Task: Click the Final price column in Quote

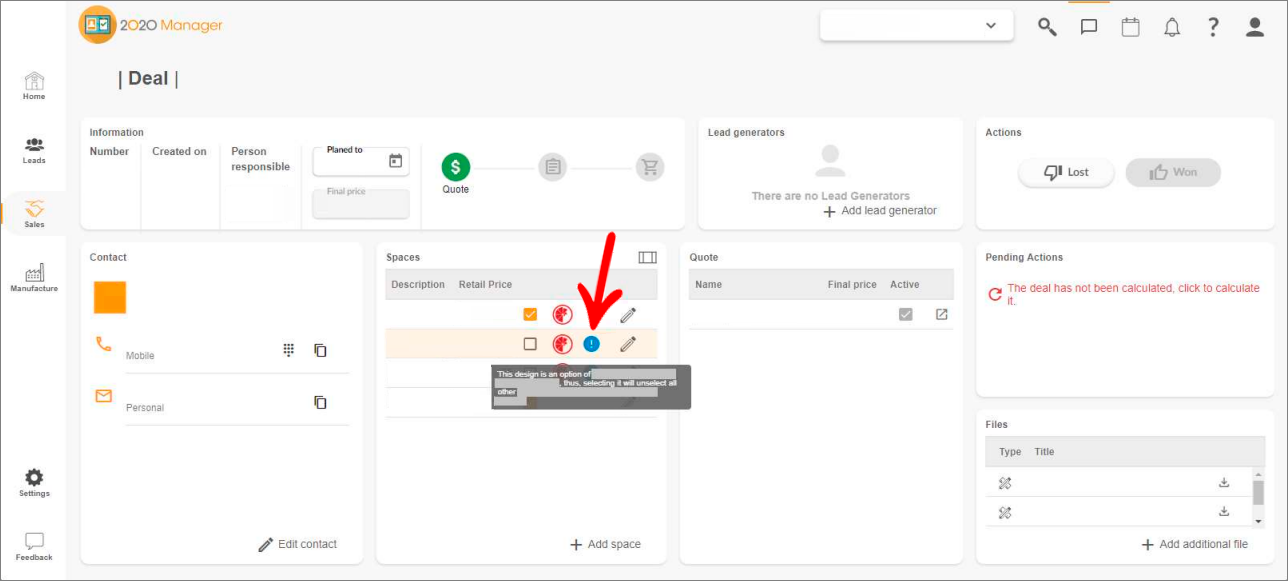Action: tap(852, 284)
